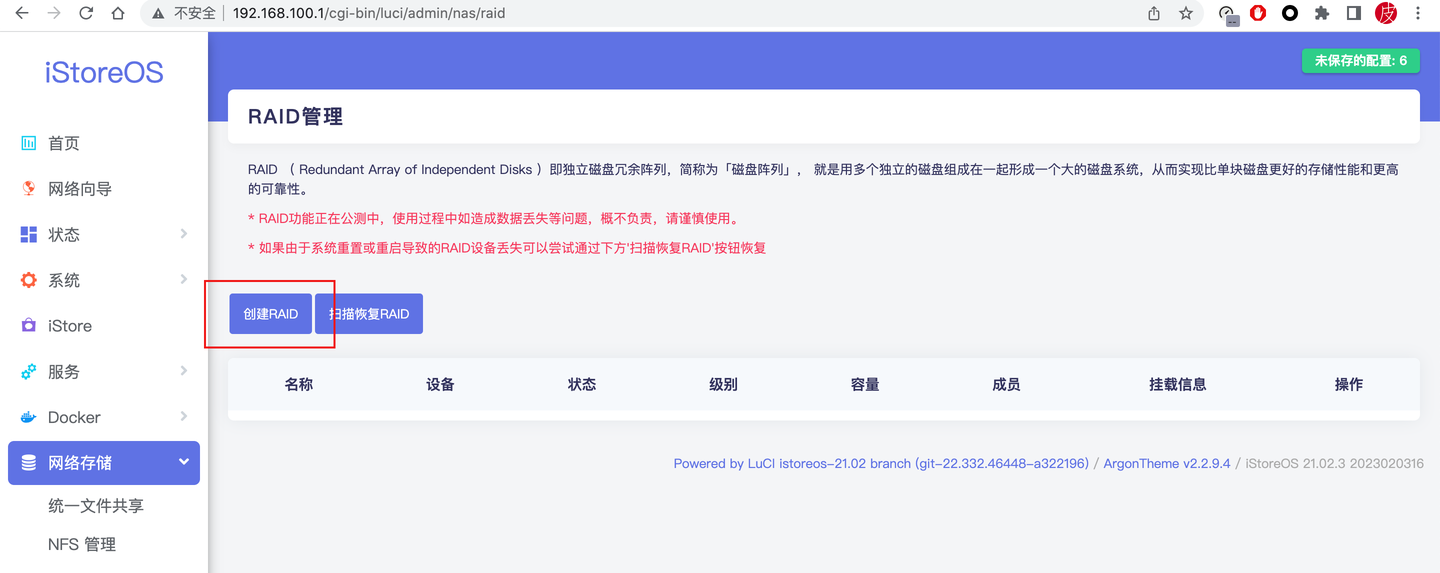
Task: Collapse the 网络存储 menu arrow
Action: pos(184,462)
